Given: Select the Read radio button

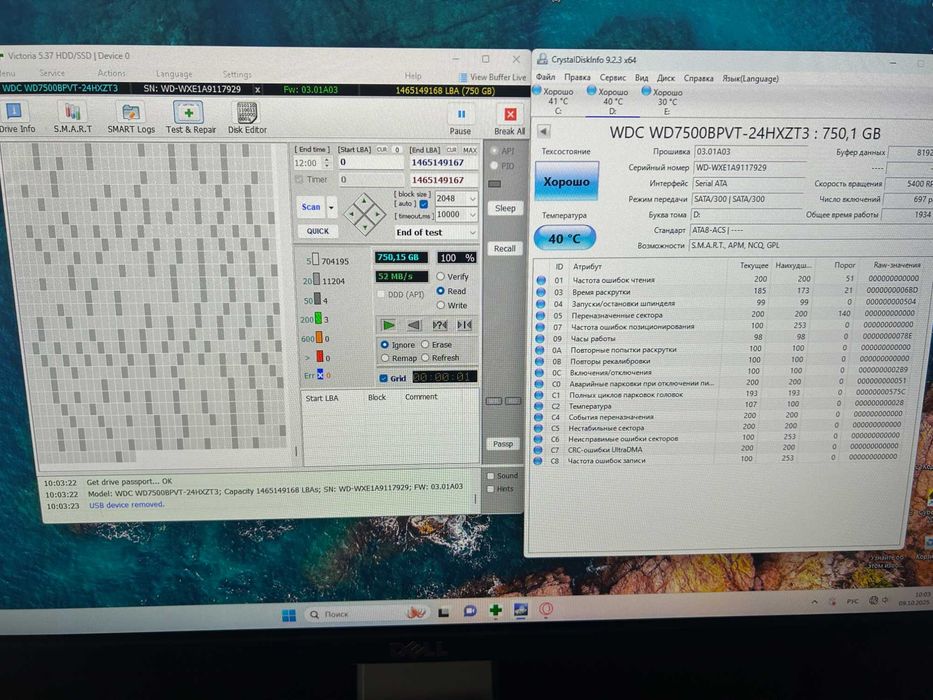Looking at the screenshot, I should (x=440, y=290).
